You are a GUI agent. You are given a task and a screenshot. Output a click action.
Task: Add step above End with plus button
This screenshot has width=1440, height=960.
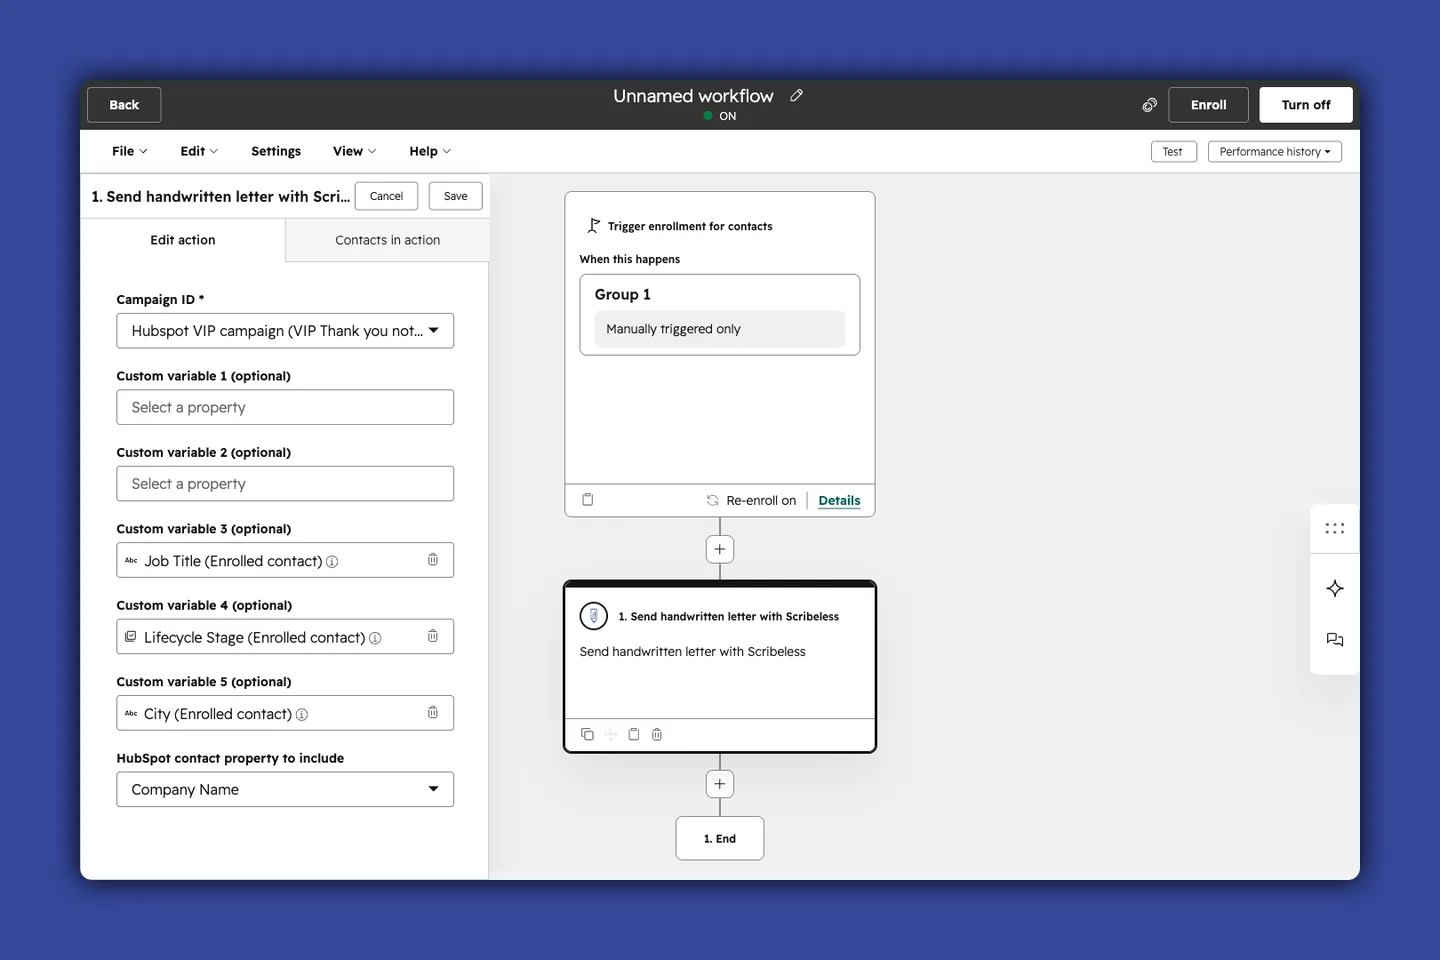[720, 784]
